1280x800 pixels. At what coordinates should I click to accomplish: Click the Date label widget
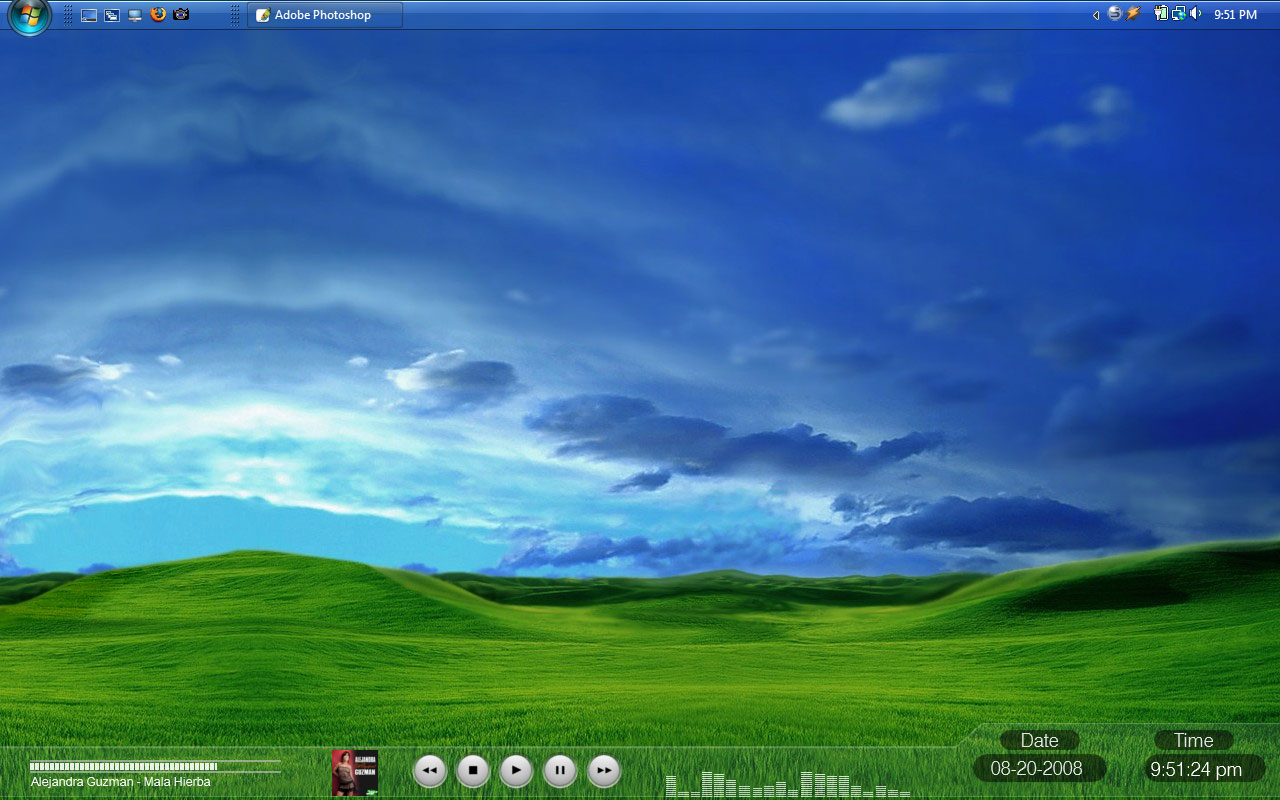tap(1039, 741)
